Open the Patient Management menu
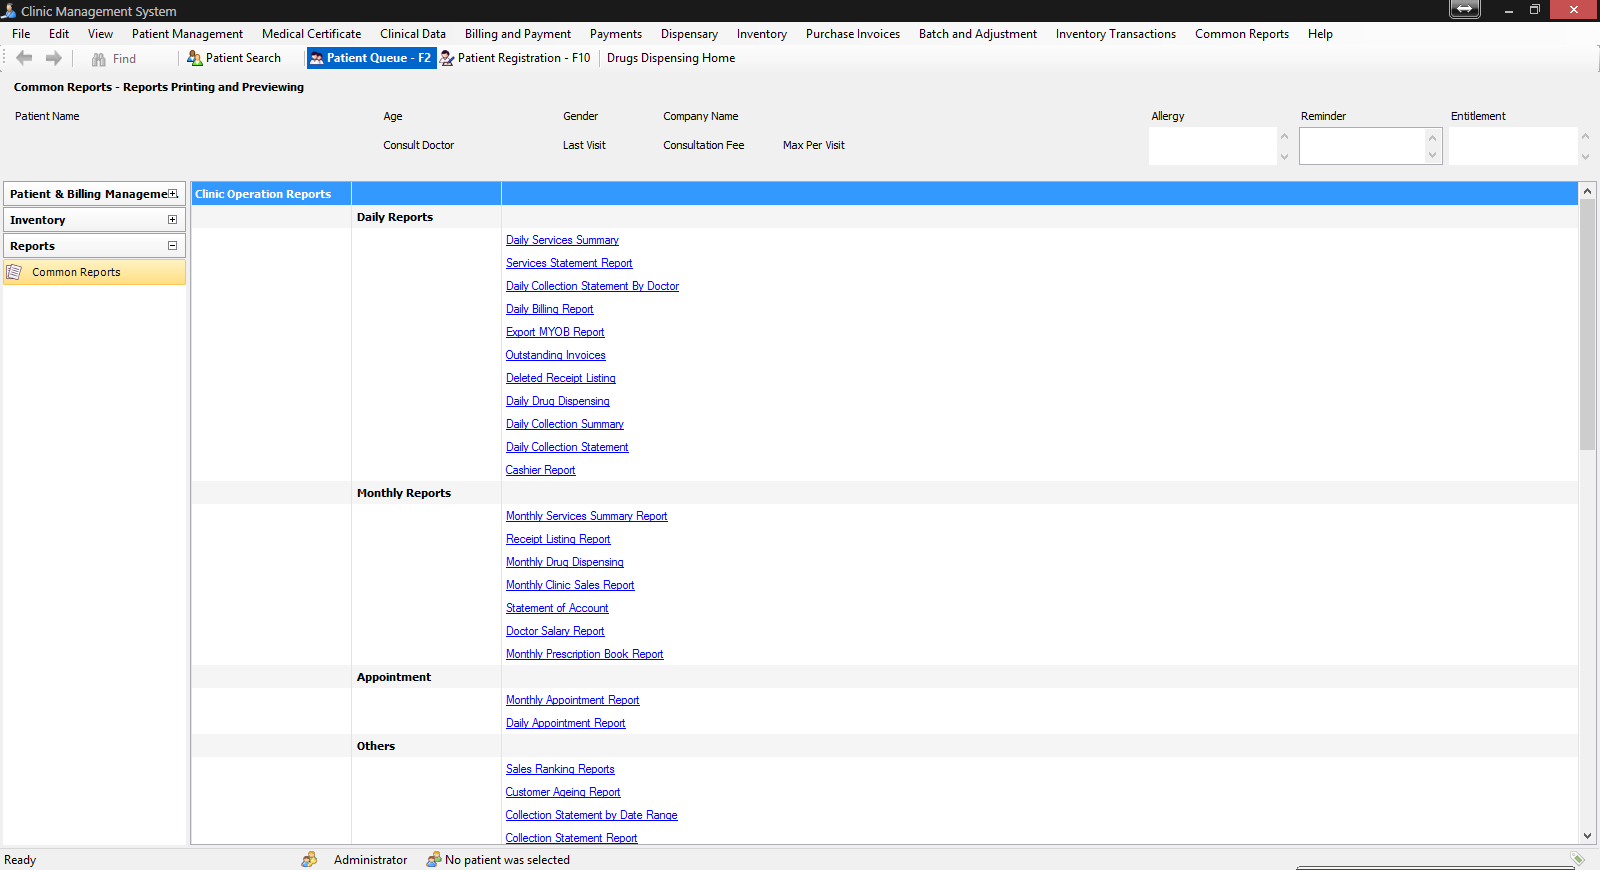Screen dimensions: 1600x870 tap(187, 34)
